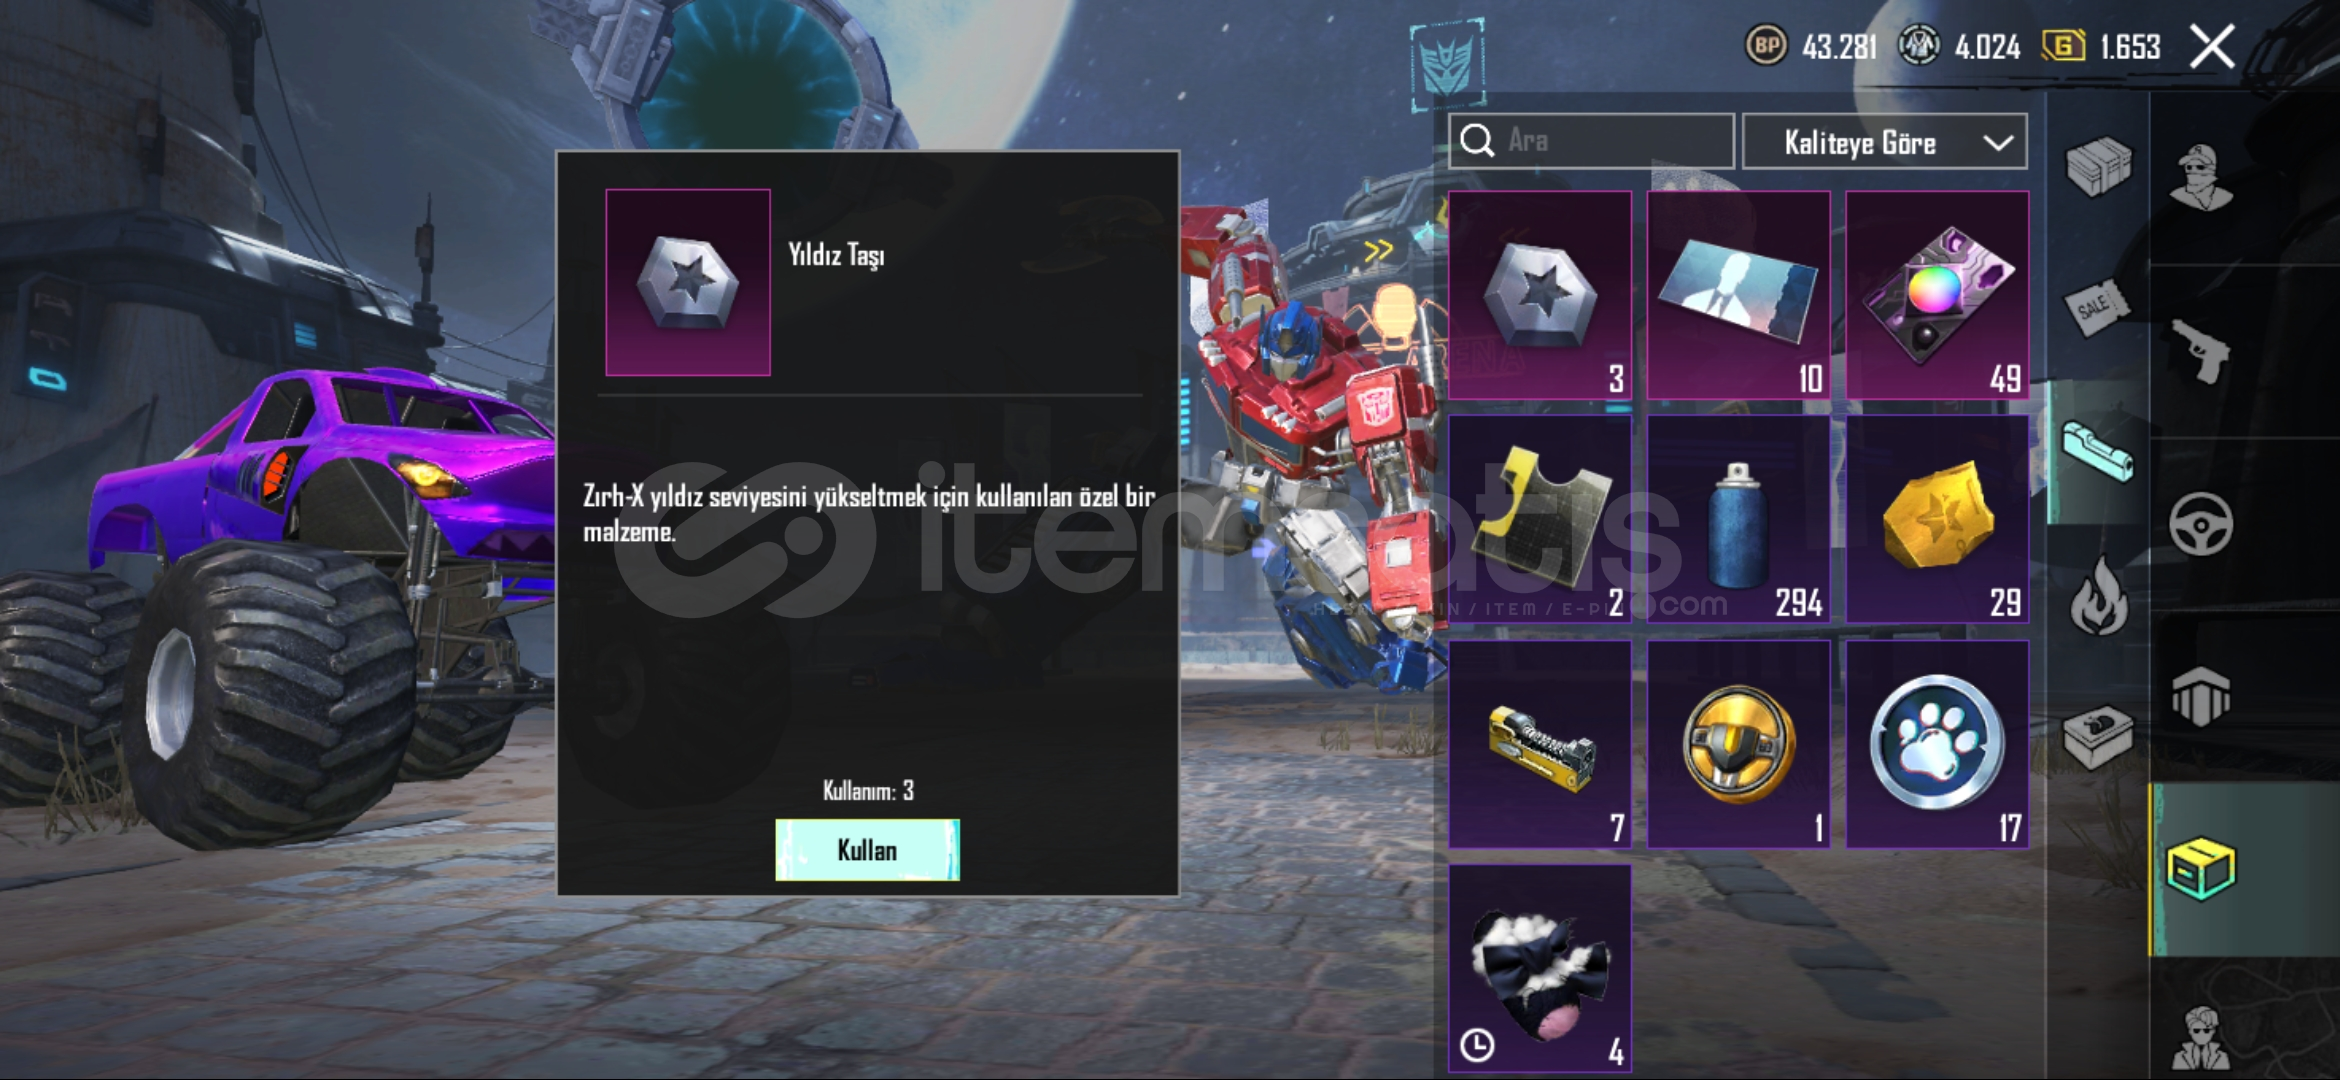Open the G gold currency balance
The height and width of the screenshot is (1080, 2340).
click(2101, 46)
